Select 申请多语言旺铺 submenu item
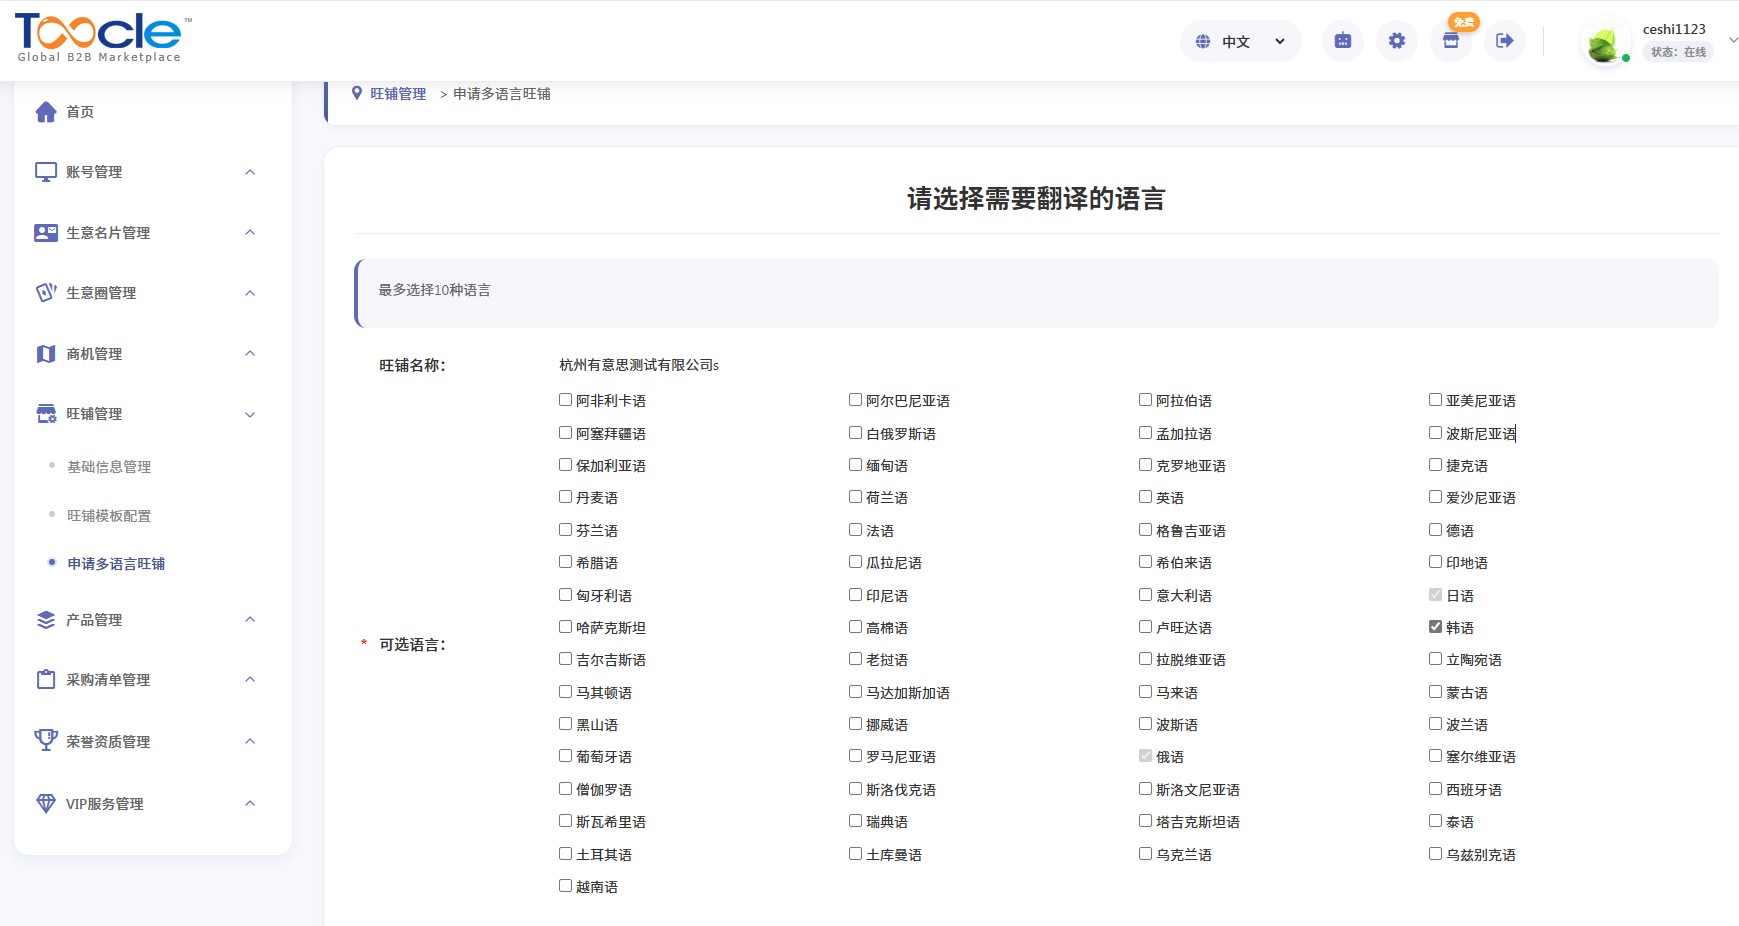This screenshot has height=926, width=1739. point(116,564)
